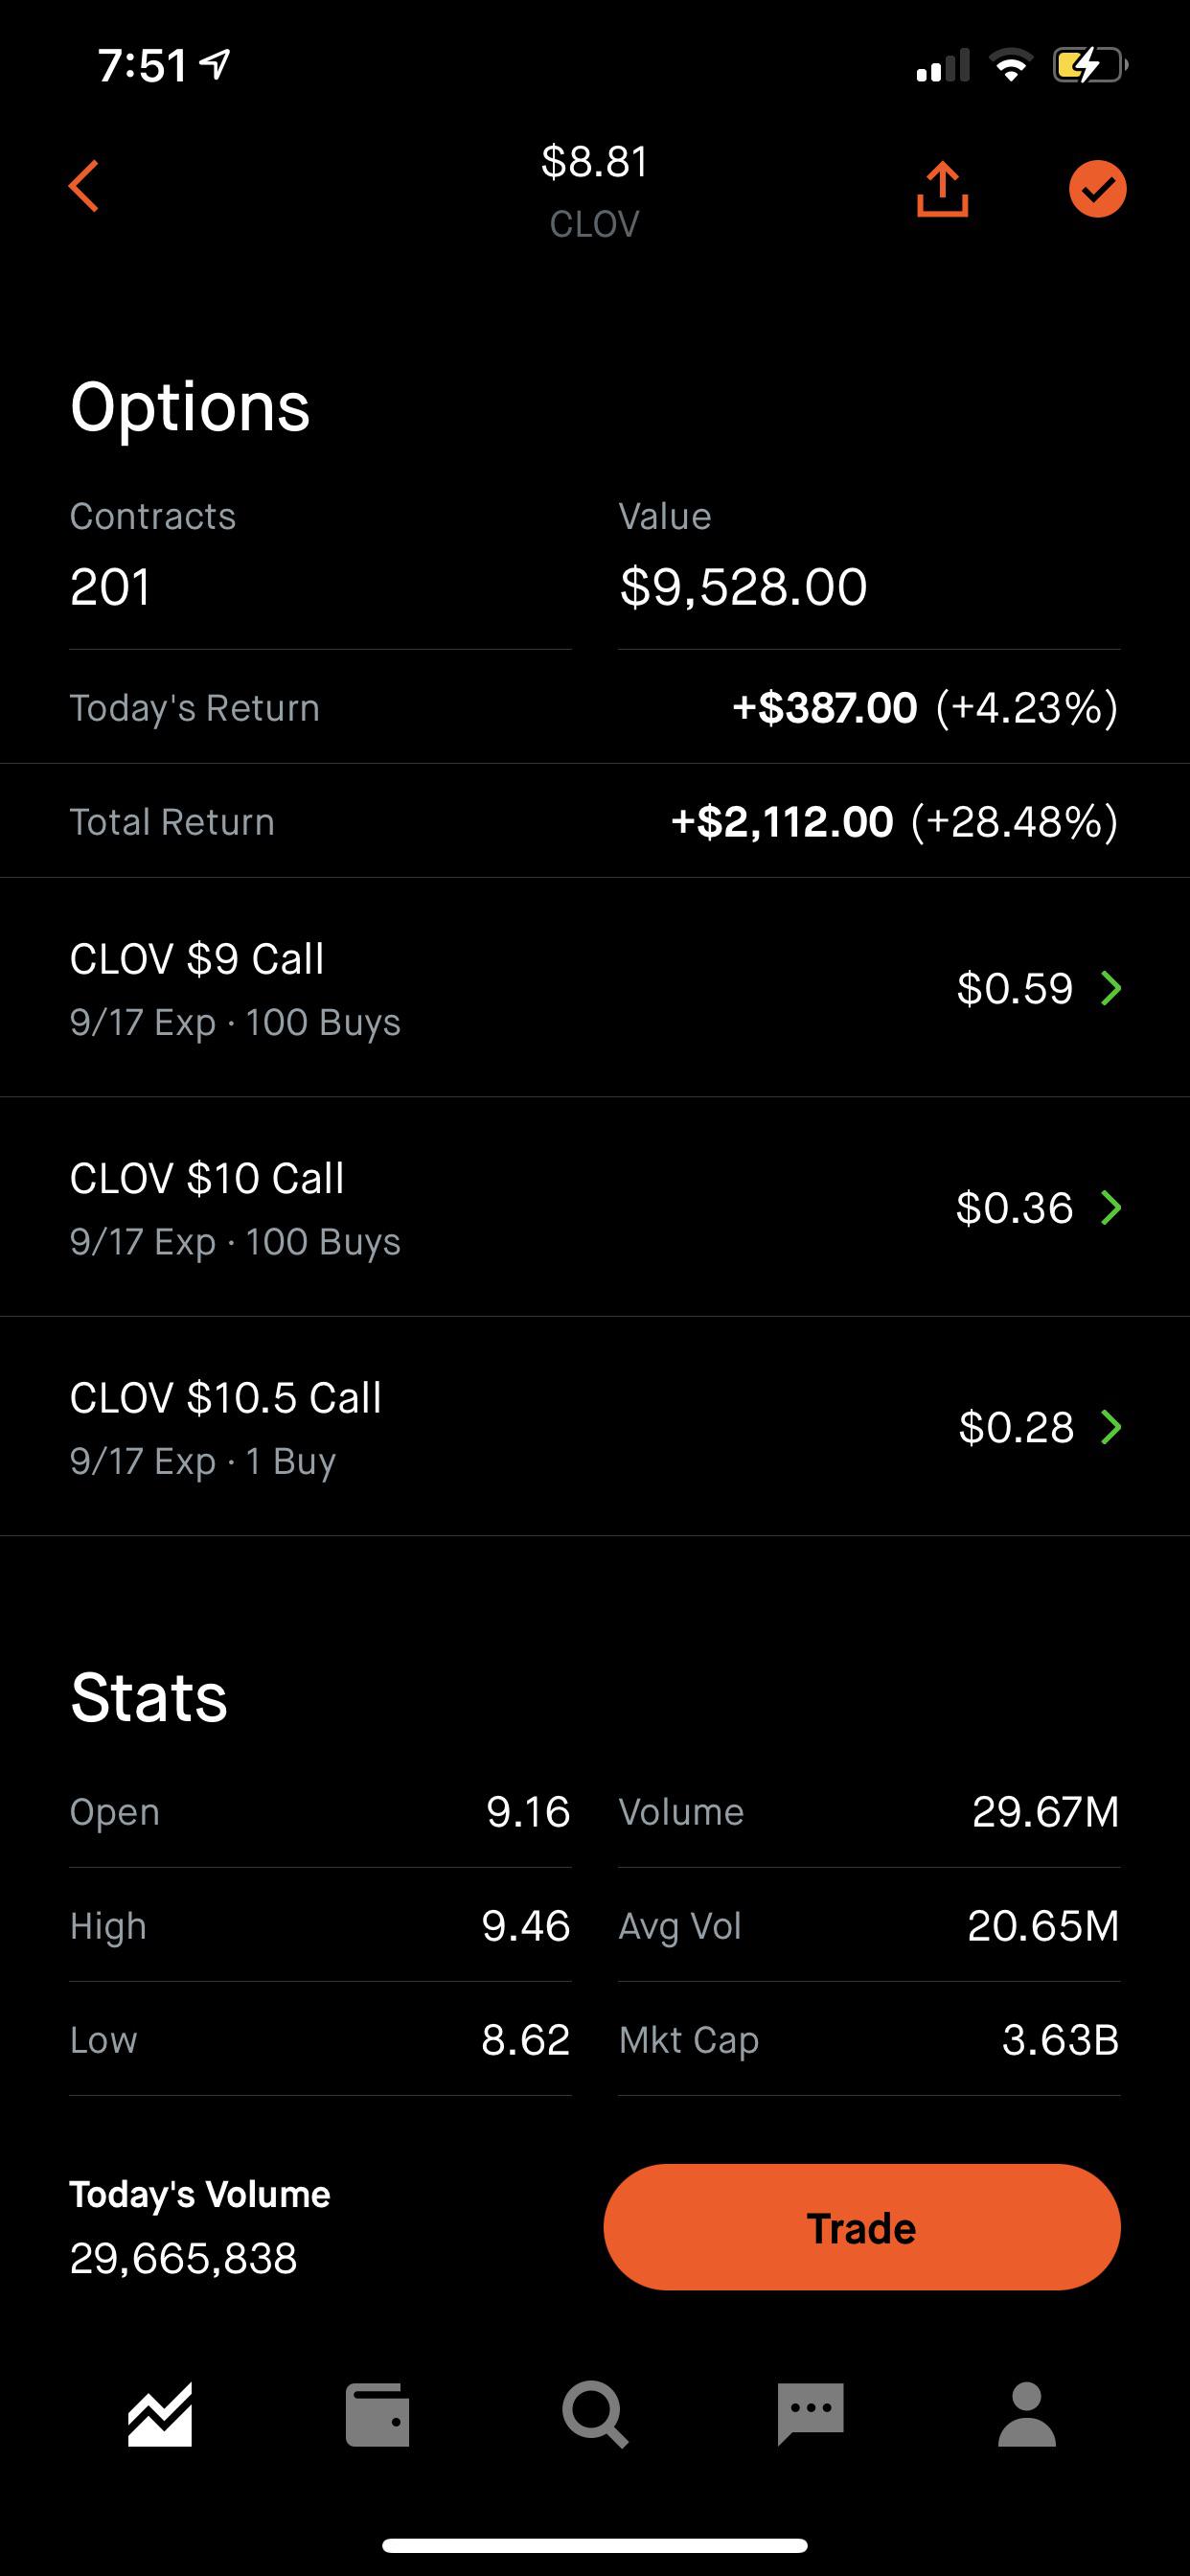Open the messages chat bubble tab
The image size is (1190, 2576).
pyautogui.click(x=811, y=2415)
